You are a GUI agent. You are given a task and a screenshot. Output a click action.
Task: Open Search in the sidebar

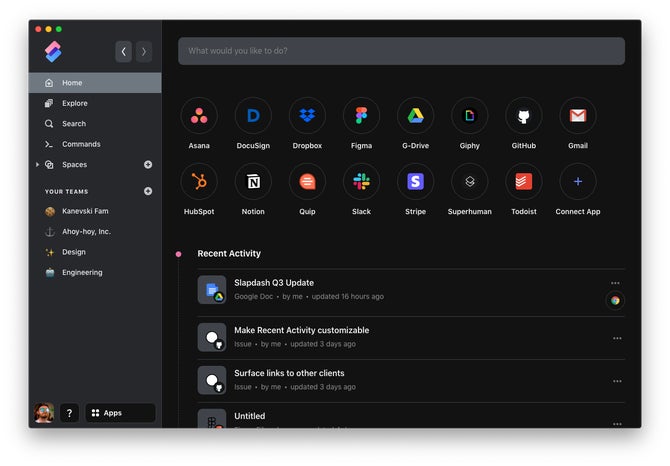tap(95, 124)
